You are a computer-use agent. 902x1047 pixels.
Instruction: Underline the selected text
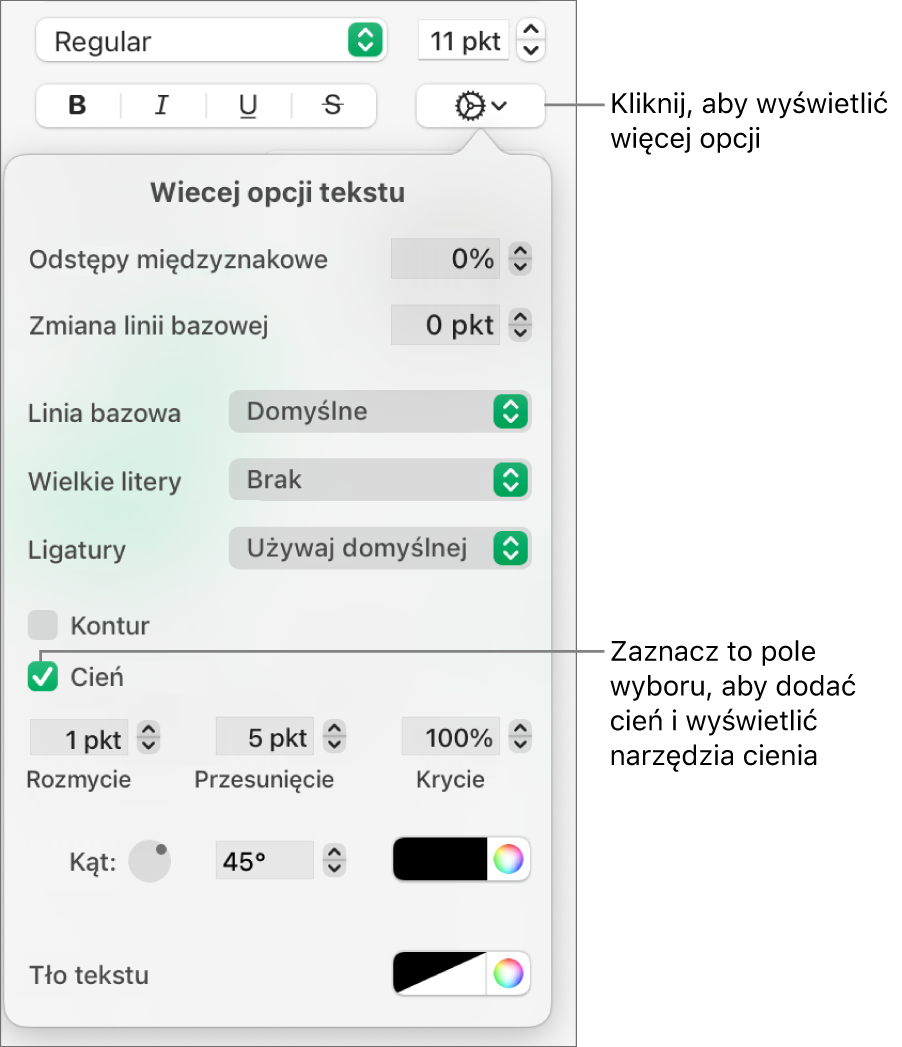[x=248, y=106]
